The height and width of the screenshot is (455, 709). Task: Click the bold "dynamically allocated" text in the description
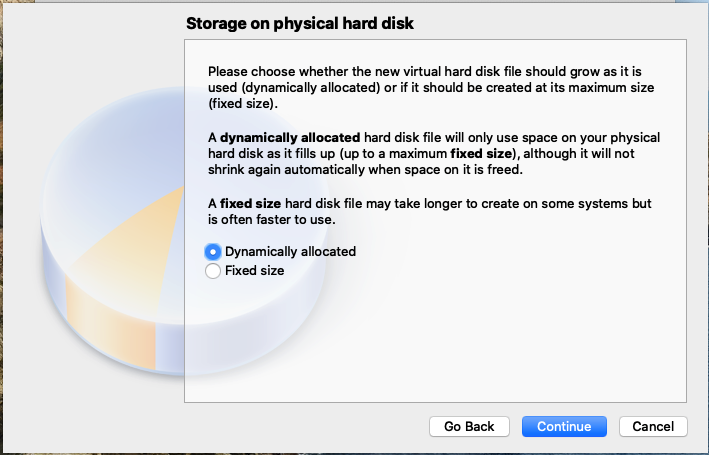(290, 137)
